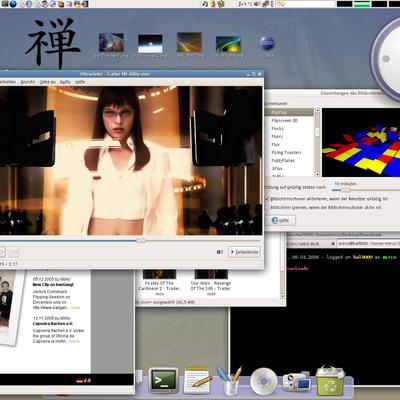Viewport: 400px width, 400px height.
Task: Open the green recycle trash in the dock
Action: point(330,381)
